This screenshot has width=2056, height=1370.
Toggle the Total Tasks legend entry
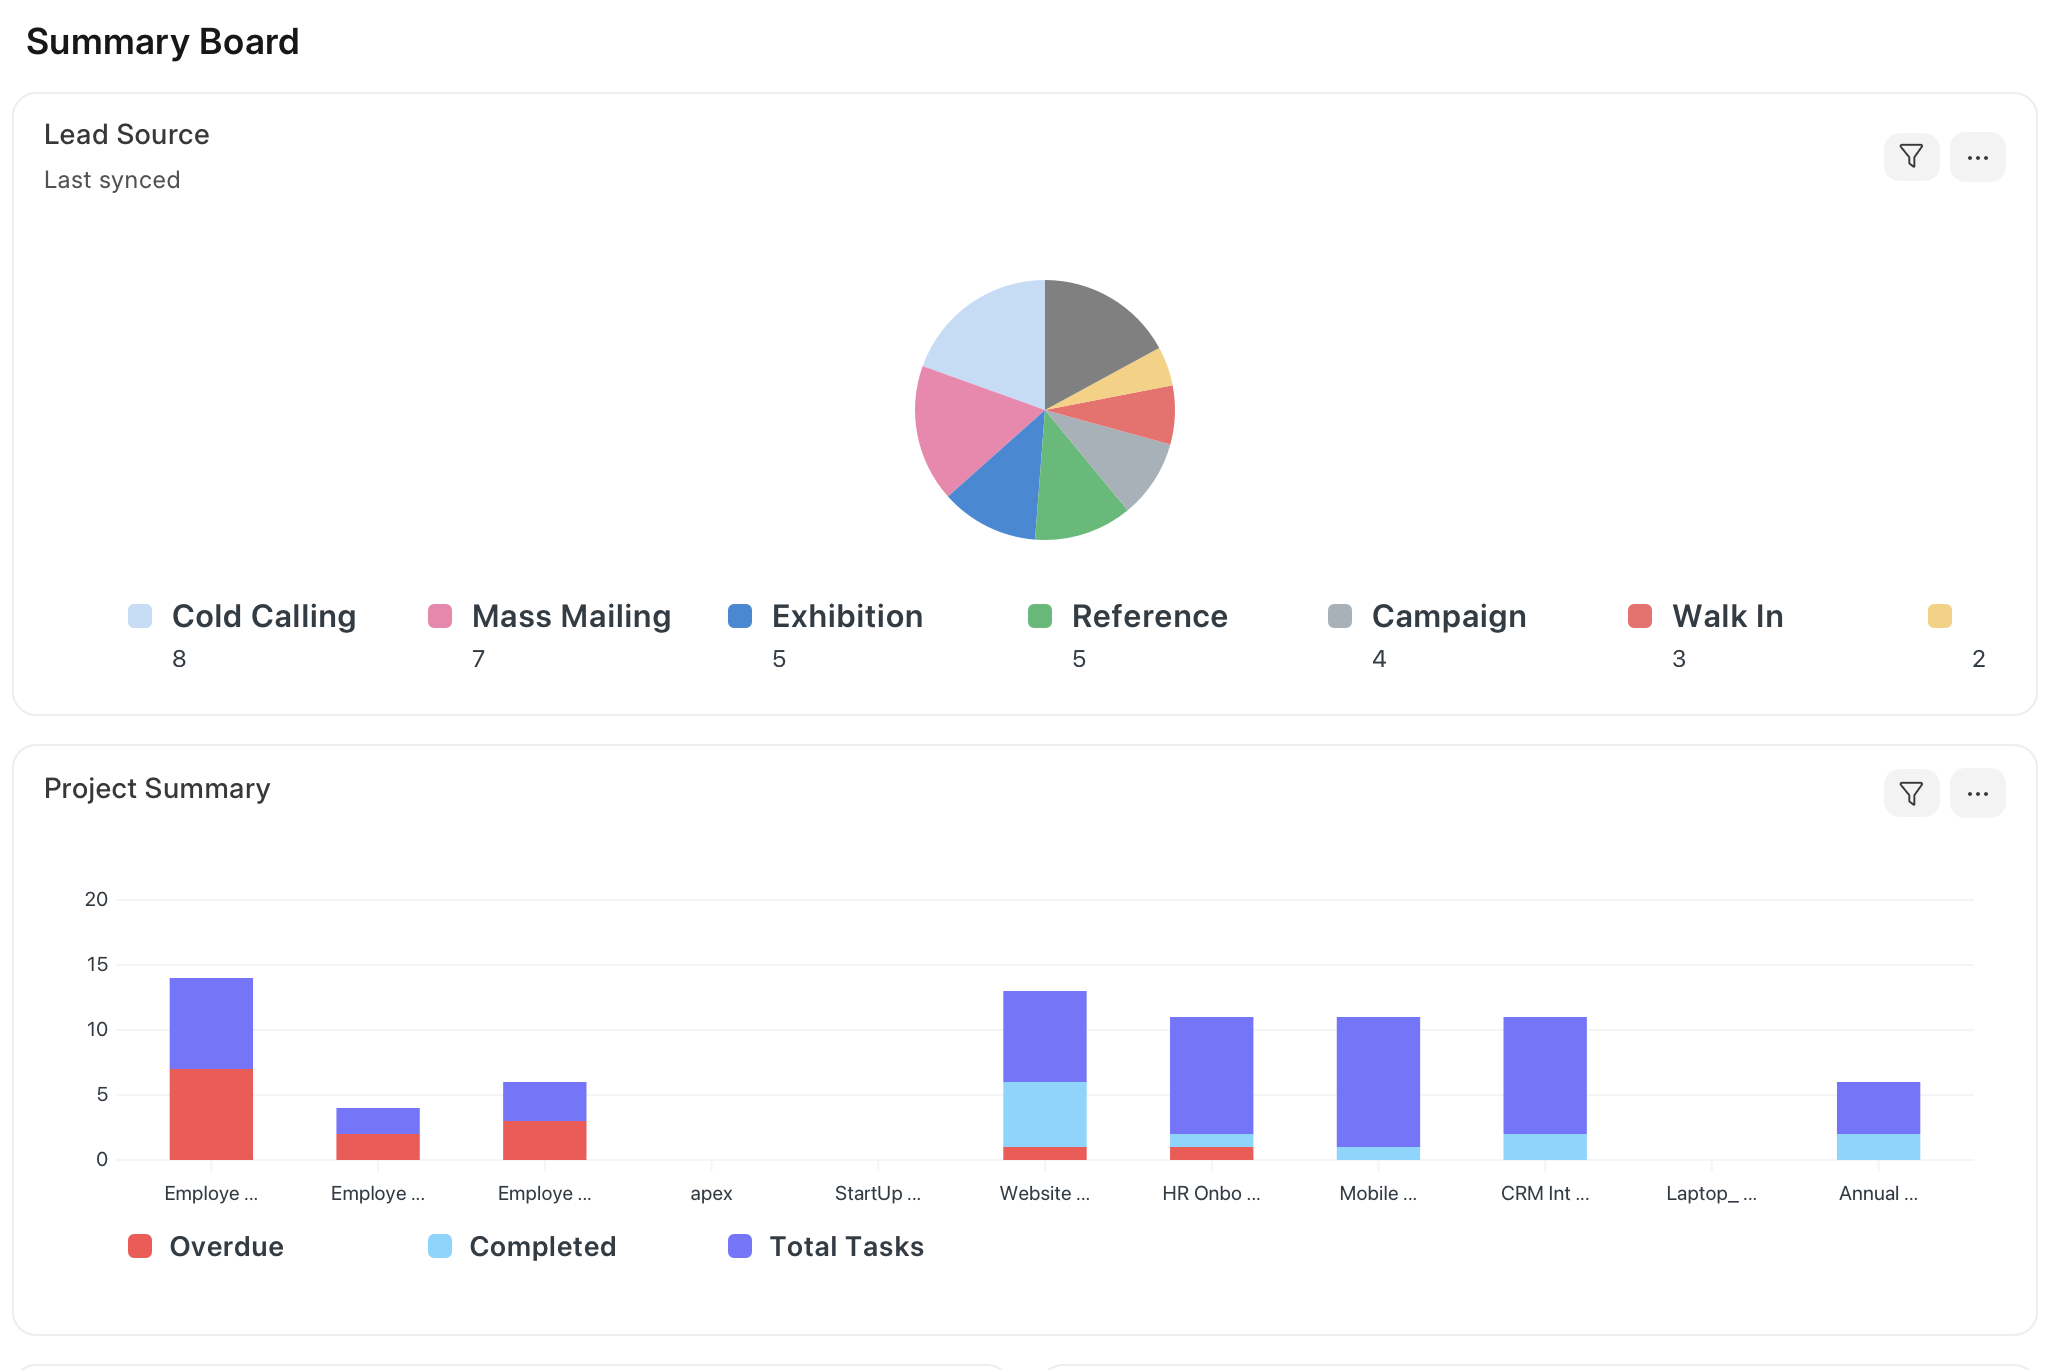click(x=845, y=1246)
